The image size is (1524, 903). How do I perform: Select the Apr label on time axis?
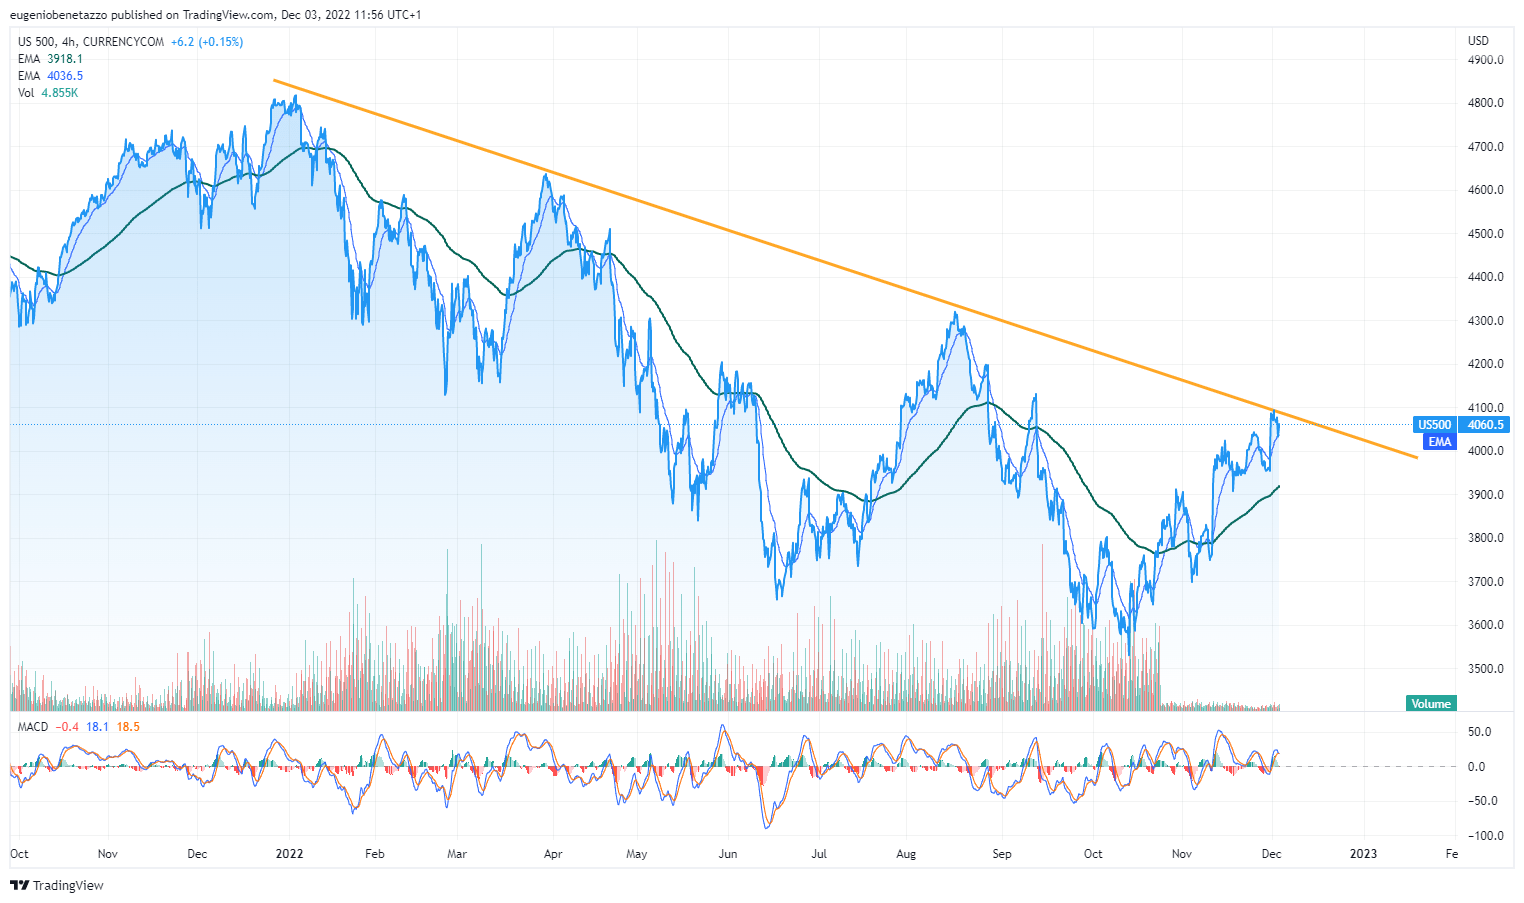tap(553, 854)
